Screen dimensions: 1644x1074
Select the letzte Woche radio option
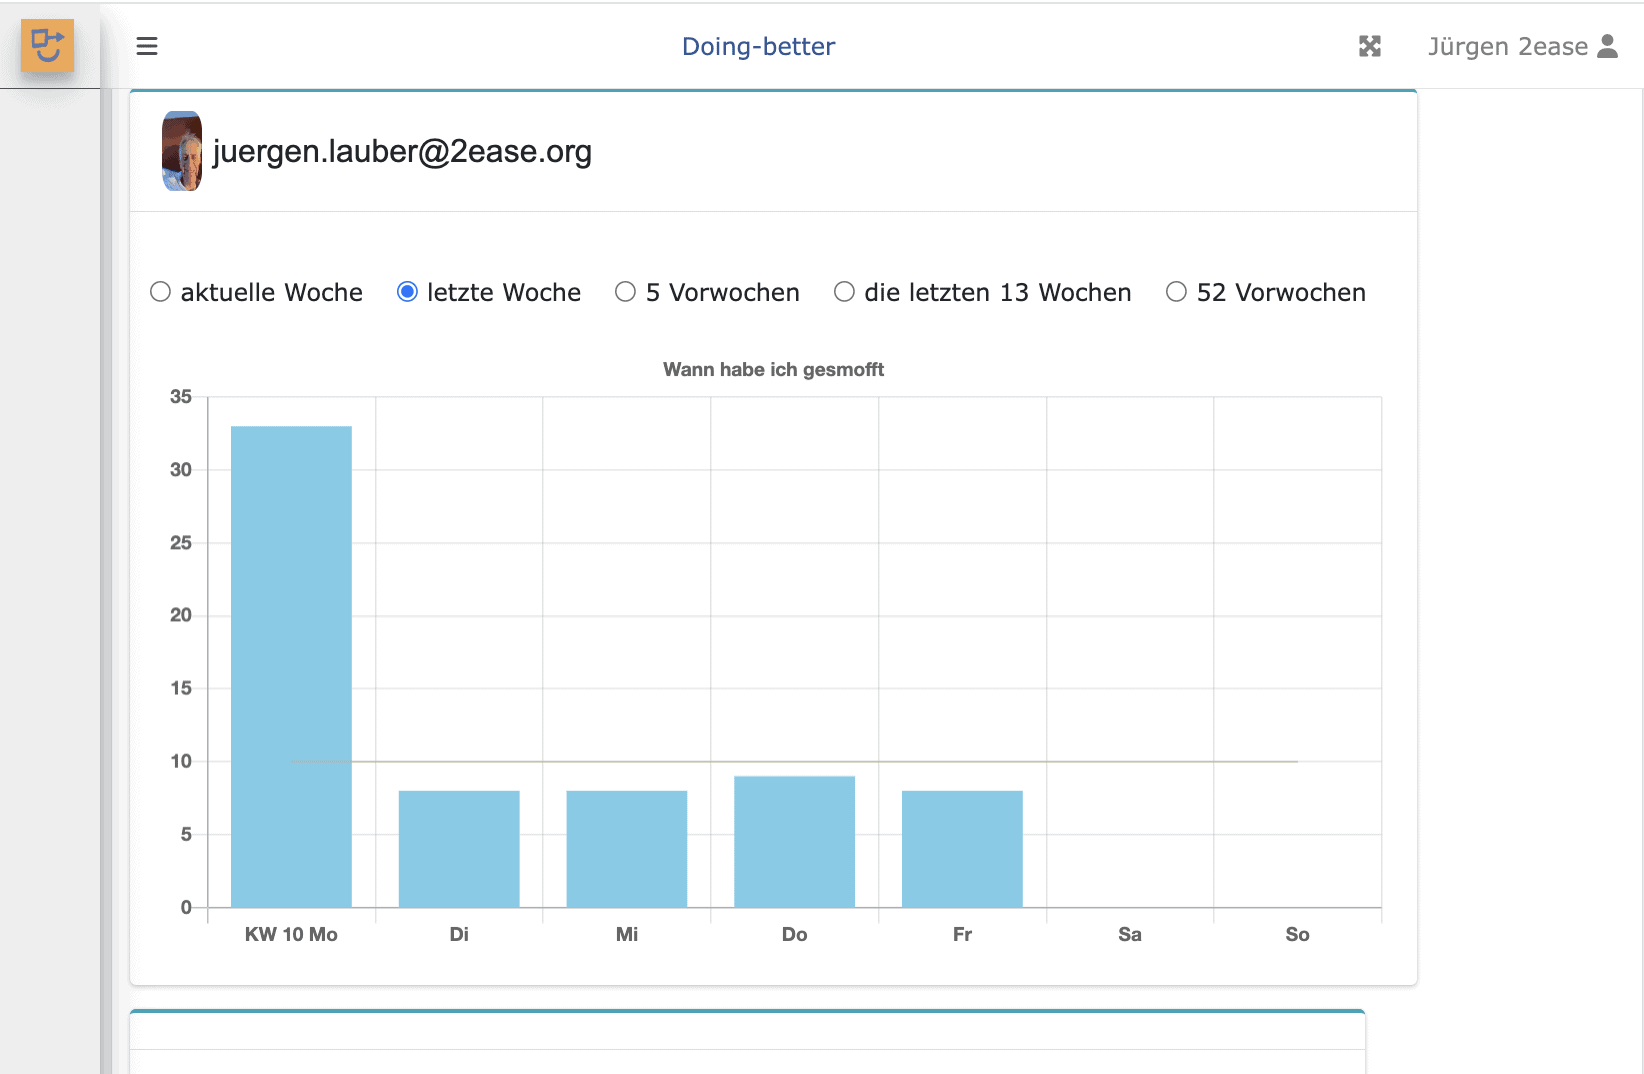(x=407, y=292)
